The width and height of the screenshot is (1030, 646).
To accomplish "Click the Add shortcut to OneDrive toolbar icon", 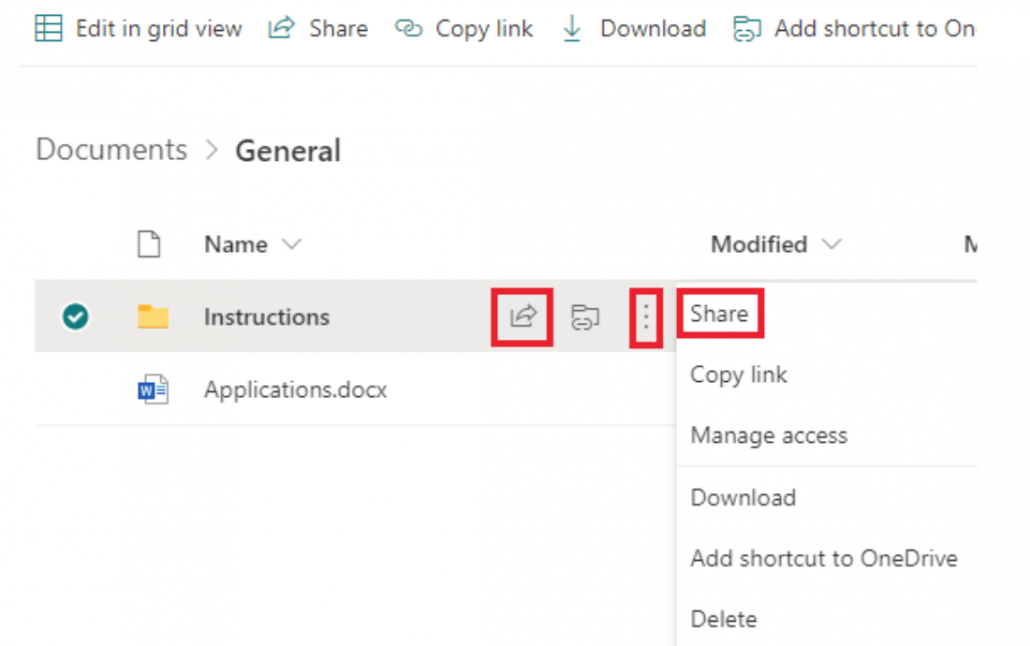I will point(747,28).
